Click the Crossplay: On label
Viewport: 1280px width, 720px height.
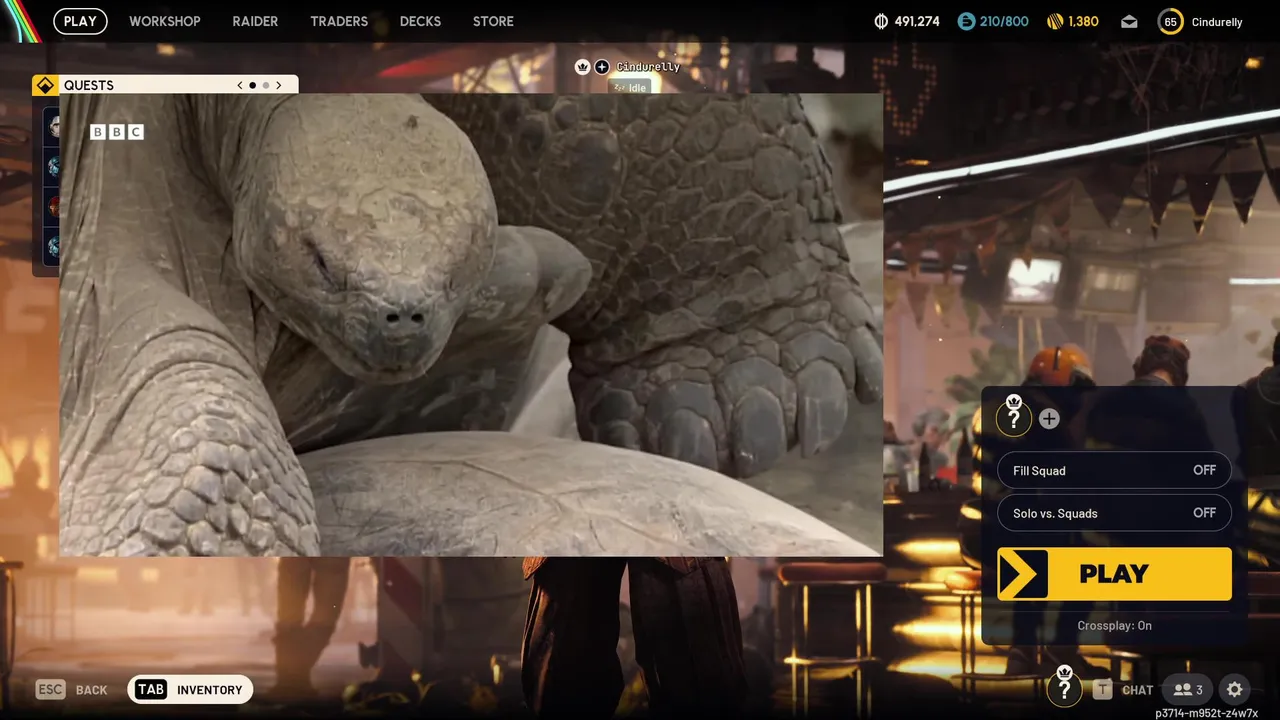coord(1114,625)
